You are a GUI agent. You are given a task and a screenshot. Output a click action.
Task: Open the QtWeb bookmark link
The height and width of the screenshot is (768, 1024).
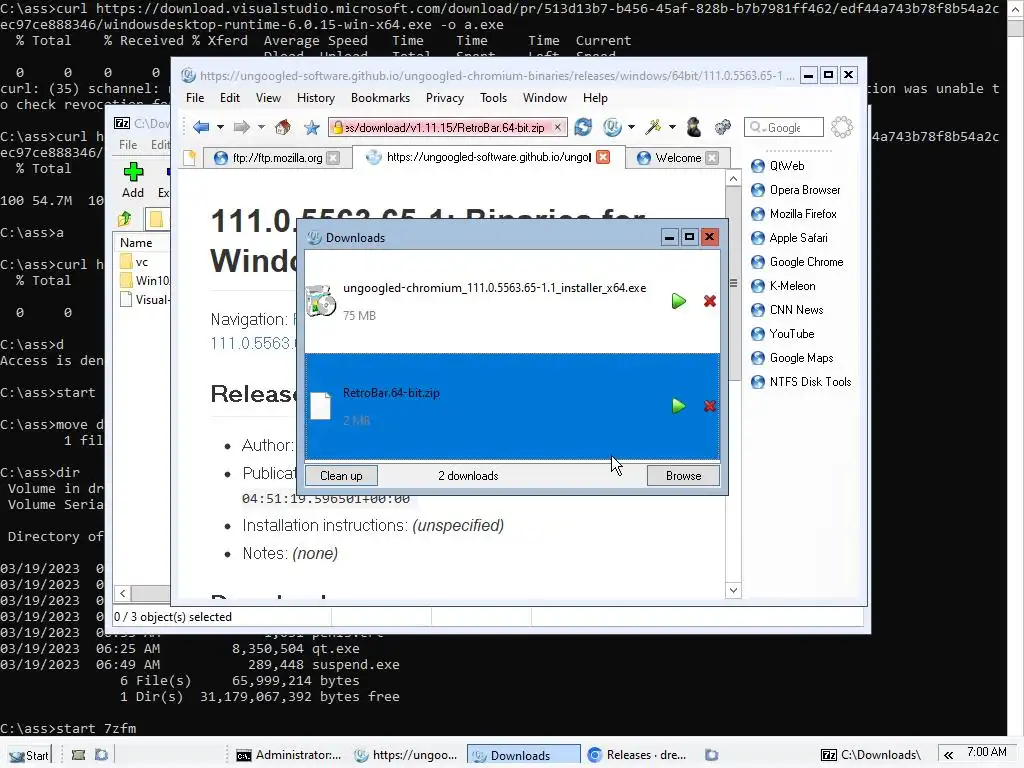(786, 166)
